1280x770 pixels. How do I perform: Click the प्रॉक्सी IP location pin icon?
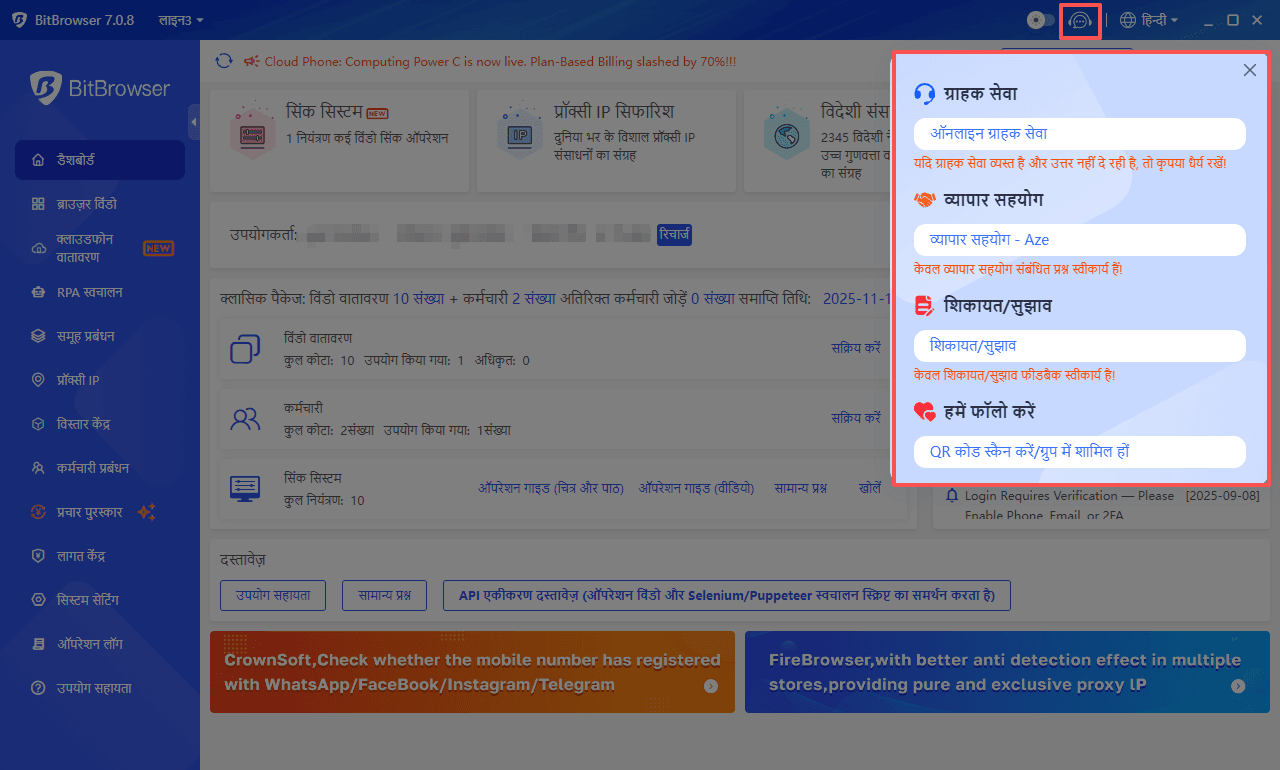(x=38, y=380)
